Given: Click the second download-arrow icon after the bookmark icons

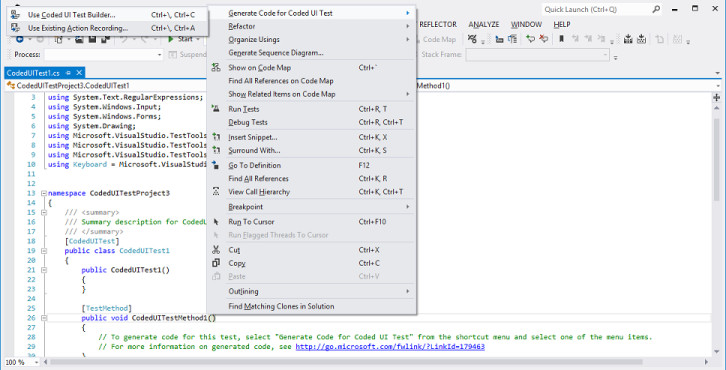Looking at the screenshot, I should (x=641, y=39).
